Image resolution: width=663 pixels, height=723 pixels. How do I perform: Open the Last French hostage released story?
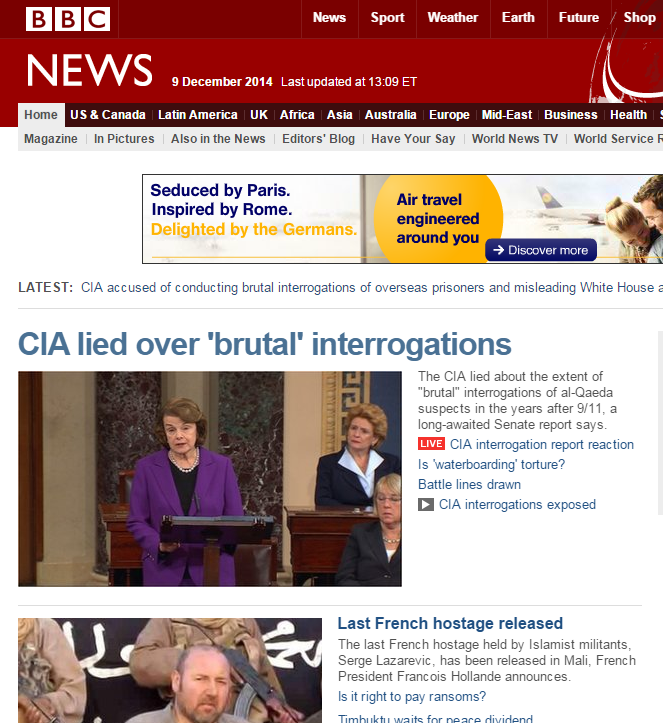450,623
